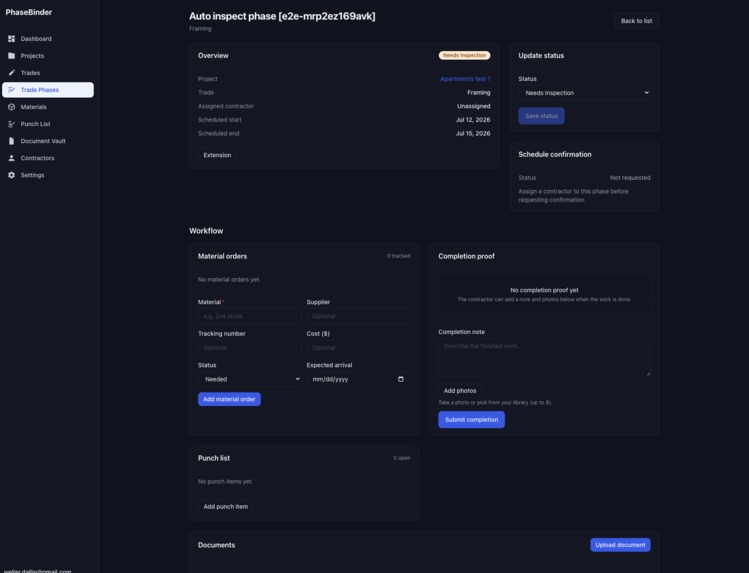Image resolution: width=749 pixels, height=573 pixels.
Task: Click the Dashboard grid icon
Action: coord(11,39)
